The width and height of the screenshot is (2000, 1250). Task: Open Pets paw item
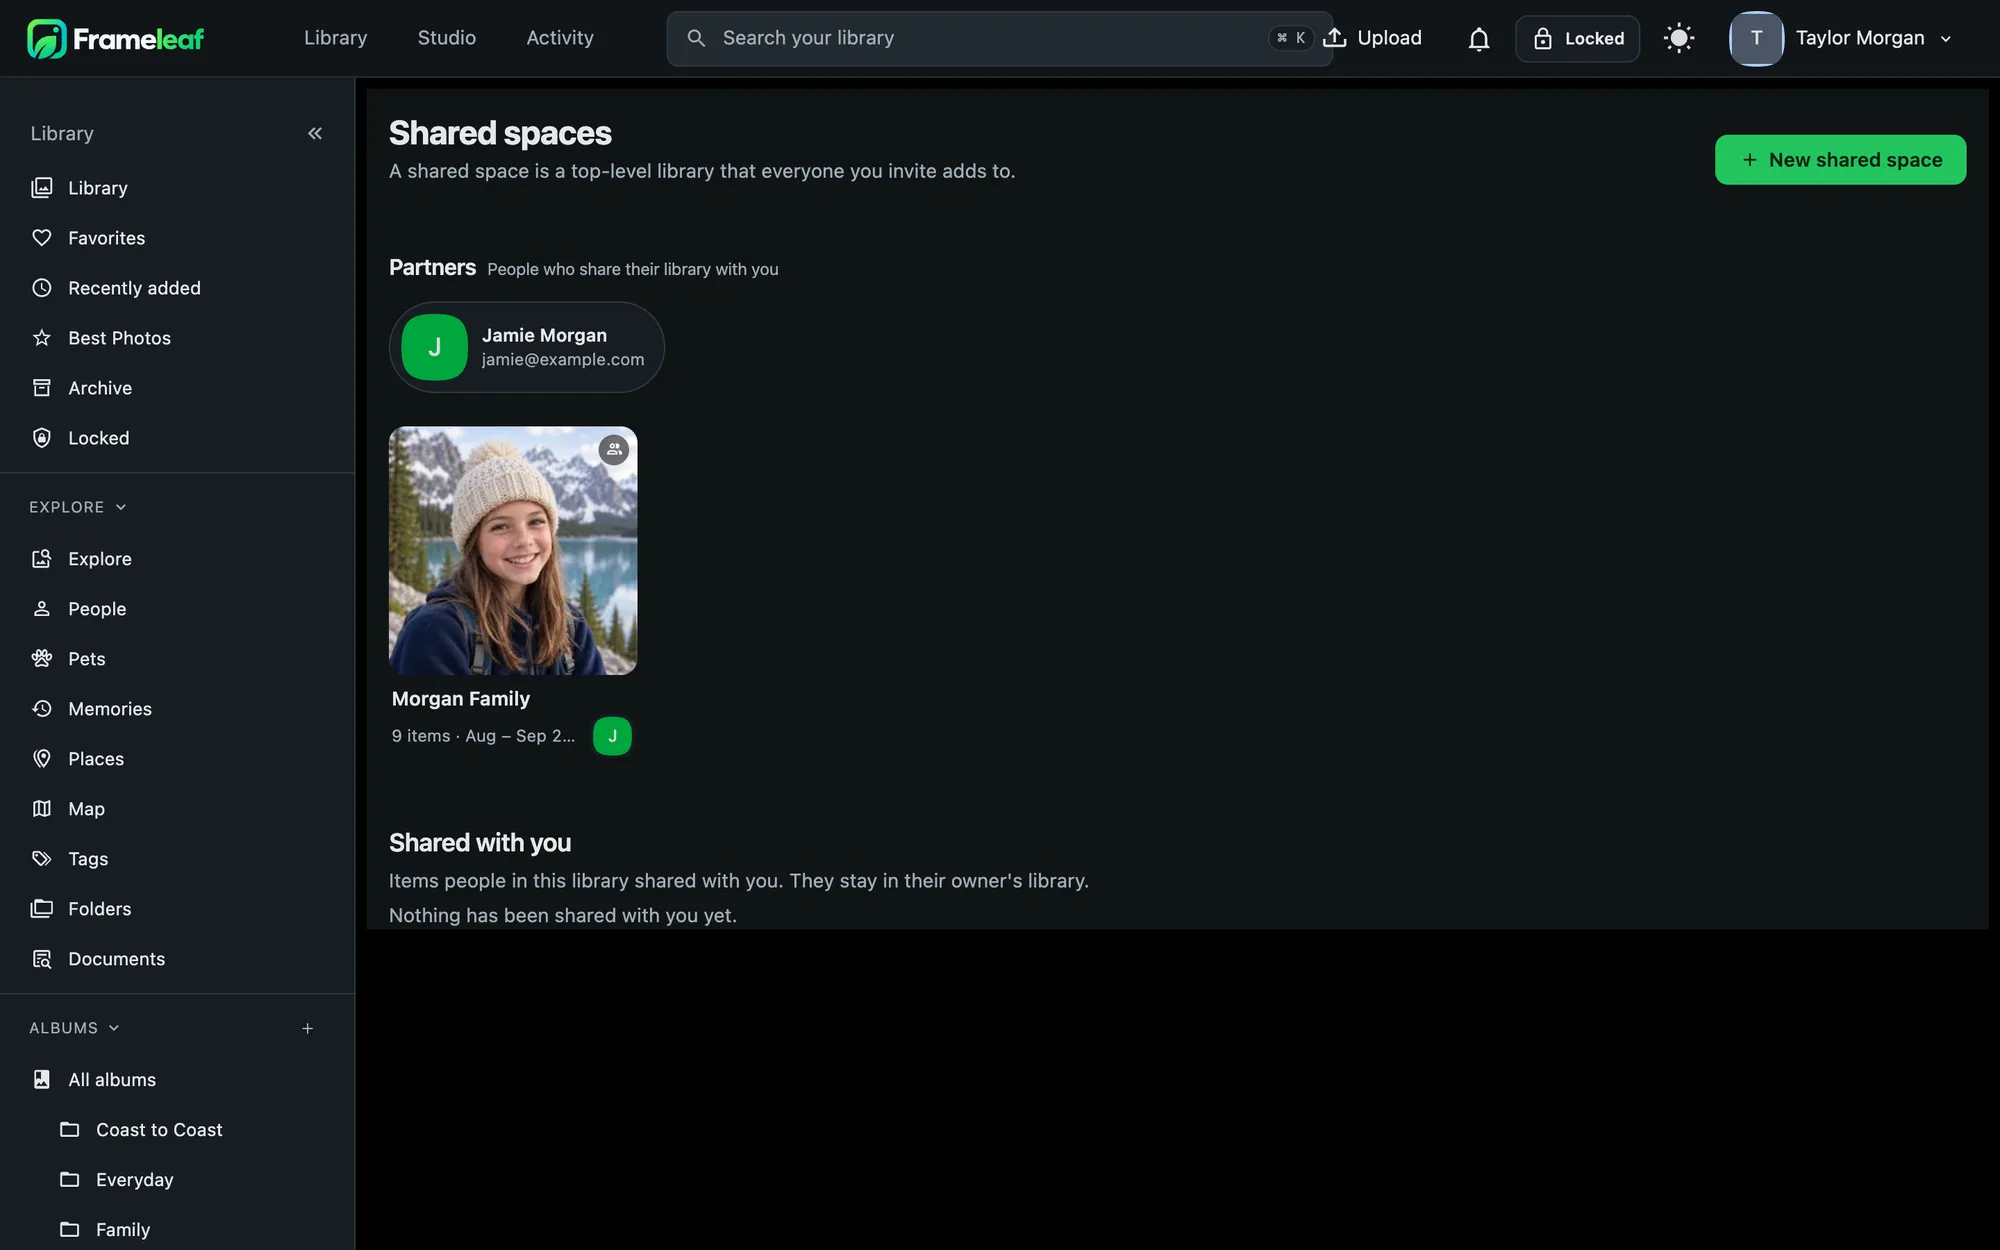point(177,659)
